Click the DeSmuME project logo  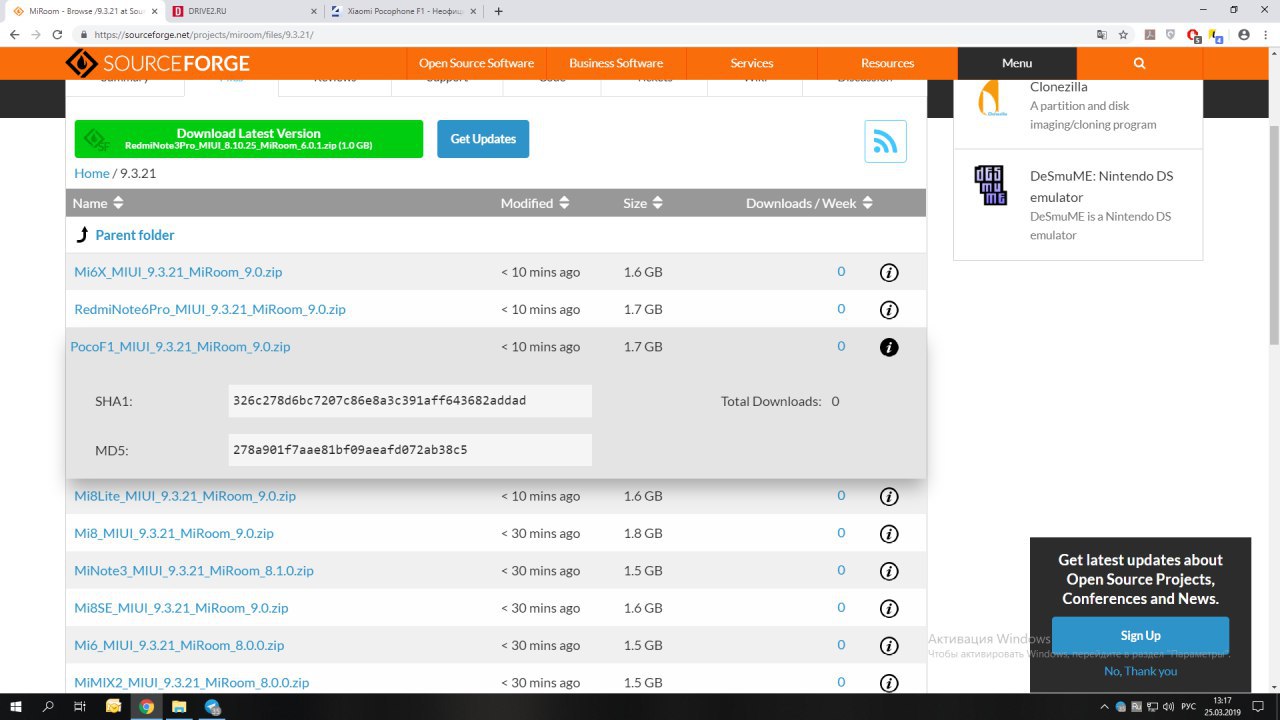(991, 186)
